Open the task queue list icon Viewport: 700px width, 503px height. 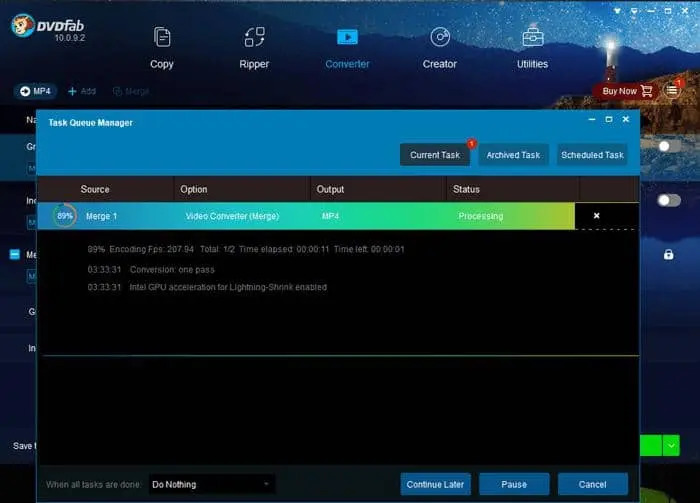pos(673,90)
